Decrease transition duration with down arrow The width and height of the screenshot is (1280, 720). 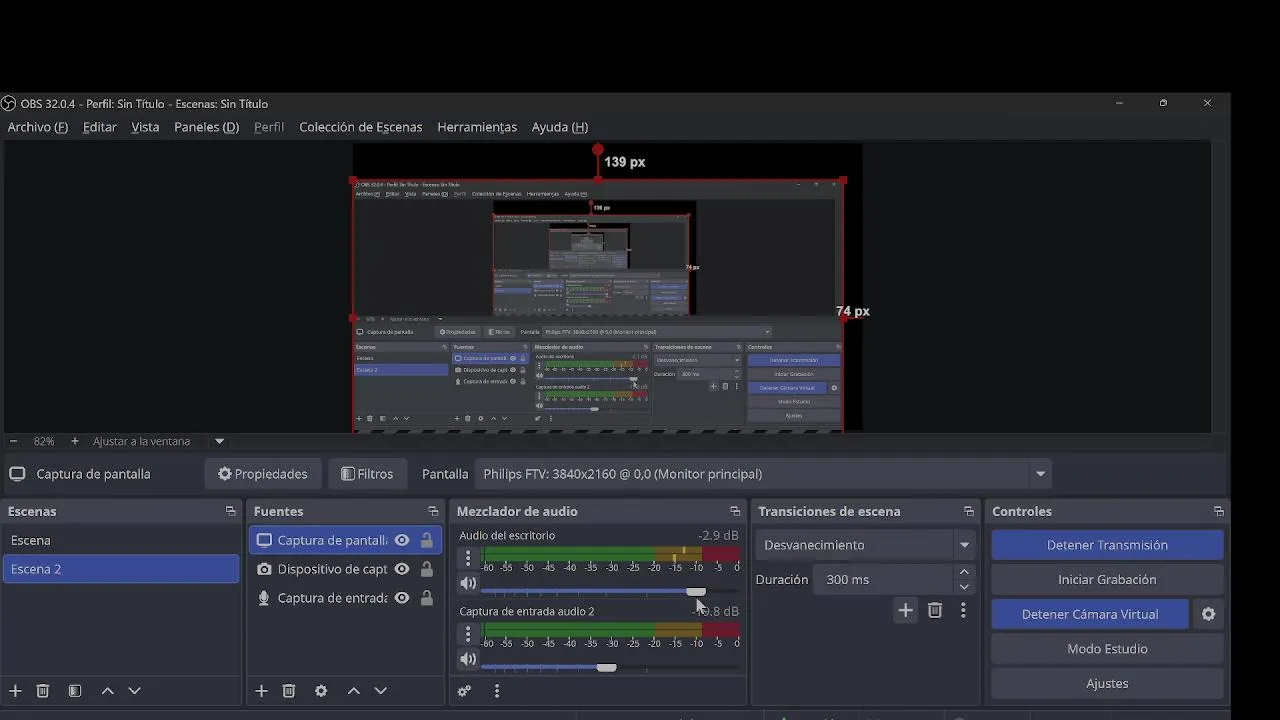coord(964,587)
